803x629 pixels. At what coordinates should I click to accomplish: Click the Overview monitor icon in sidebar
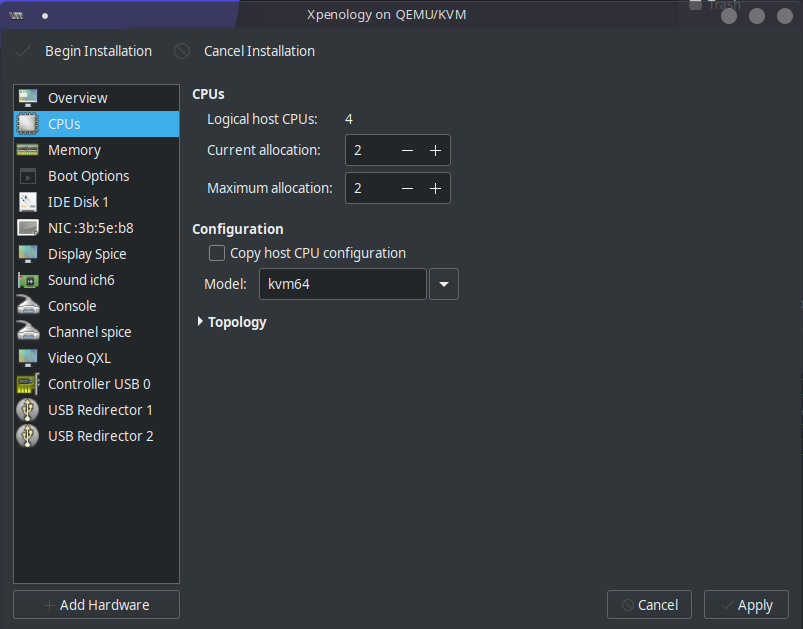28,98
